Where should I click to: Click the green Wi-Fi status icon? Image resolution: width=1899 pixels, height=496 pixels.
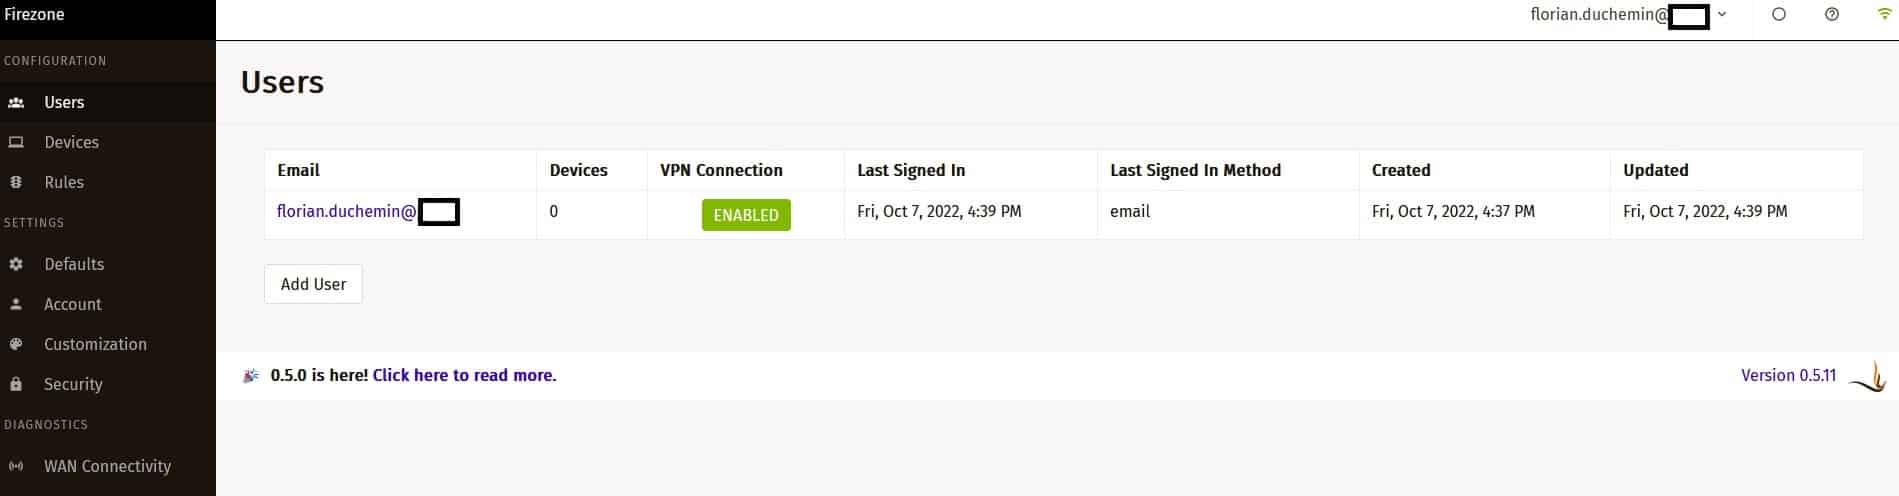pyautogui.click(x=1884, y=15)
